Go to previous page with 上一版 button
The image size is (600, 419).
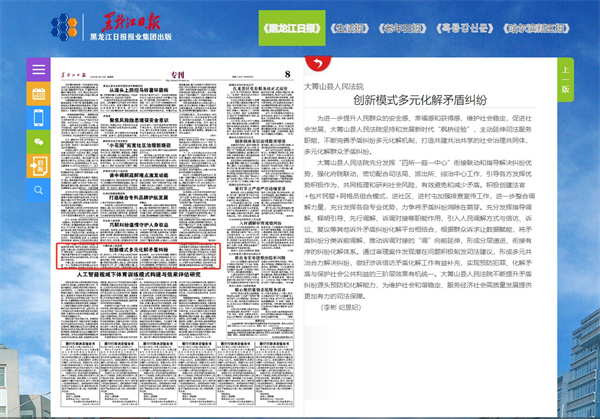[565, 77]
